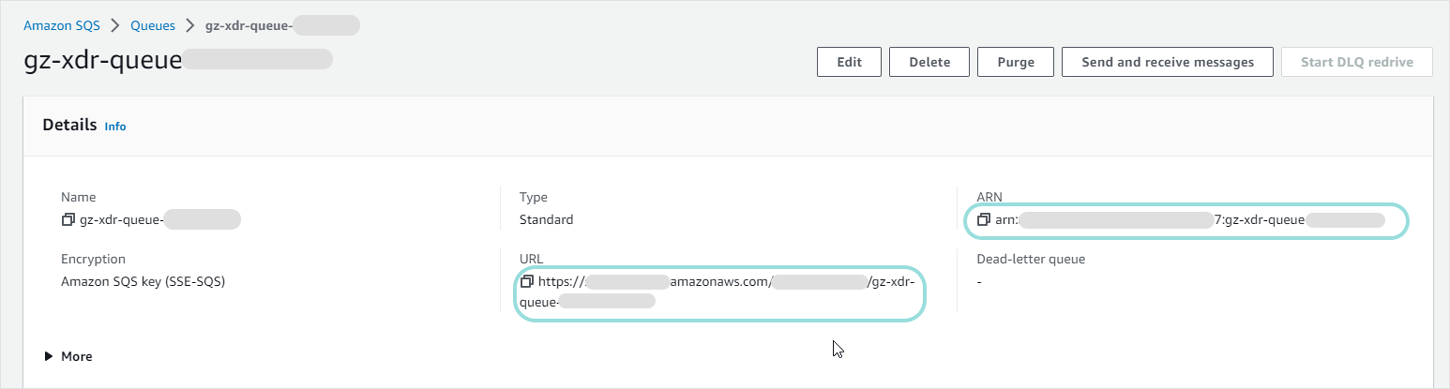Click the current queue breadcrumb item

point(282,25)
